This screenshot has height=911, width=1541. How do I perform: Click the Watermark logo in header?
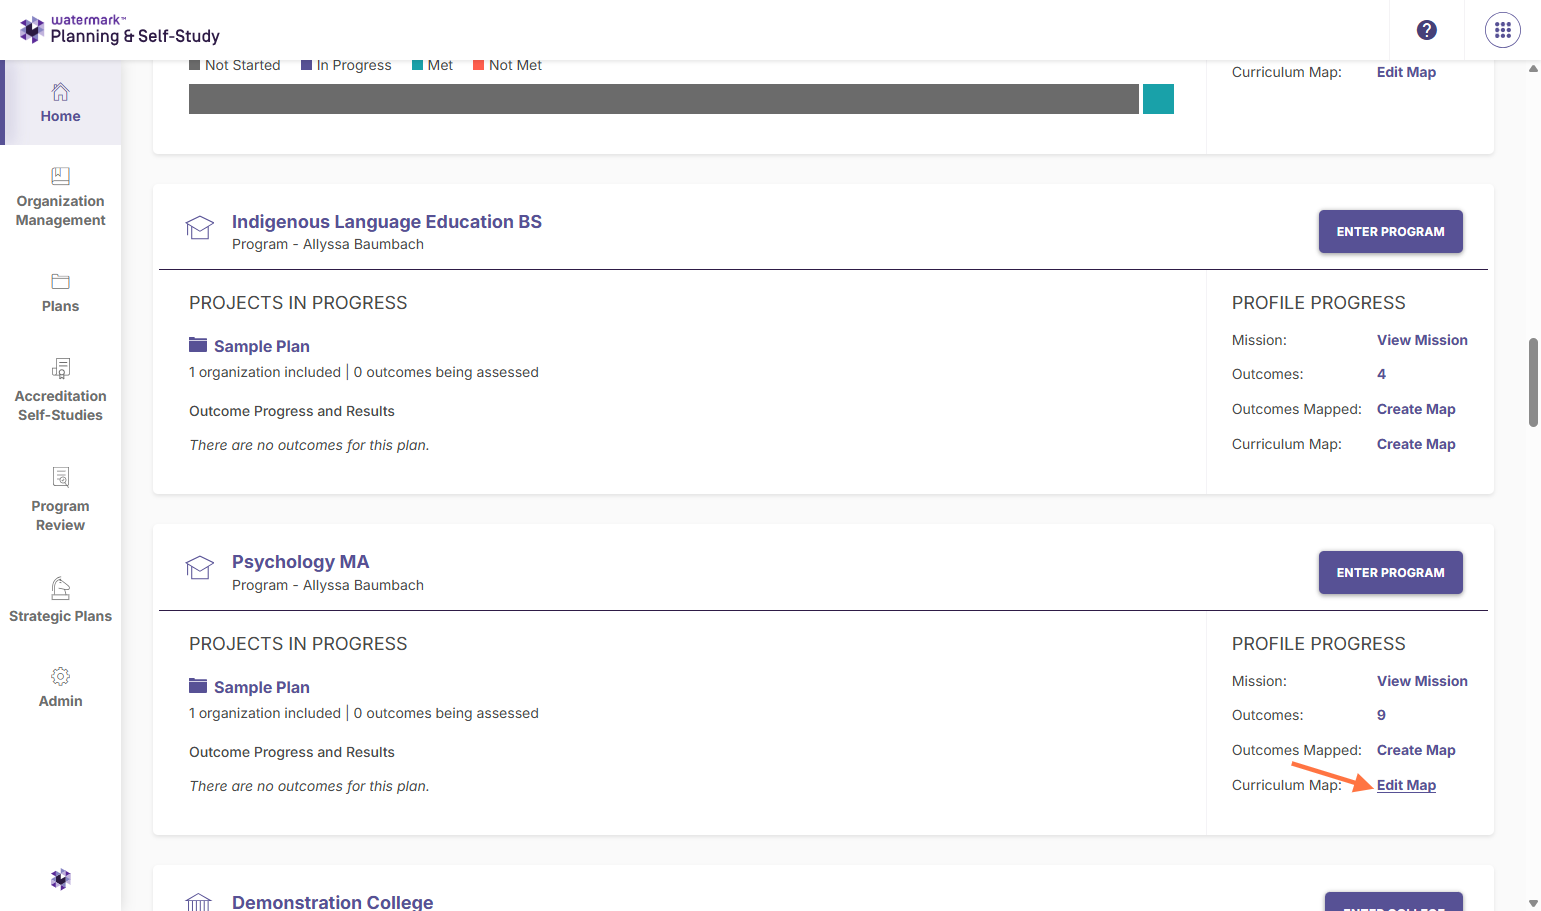(x=120, y=30)
